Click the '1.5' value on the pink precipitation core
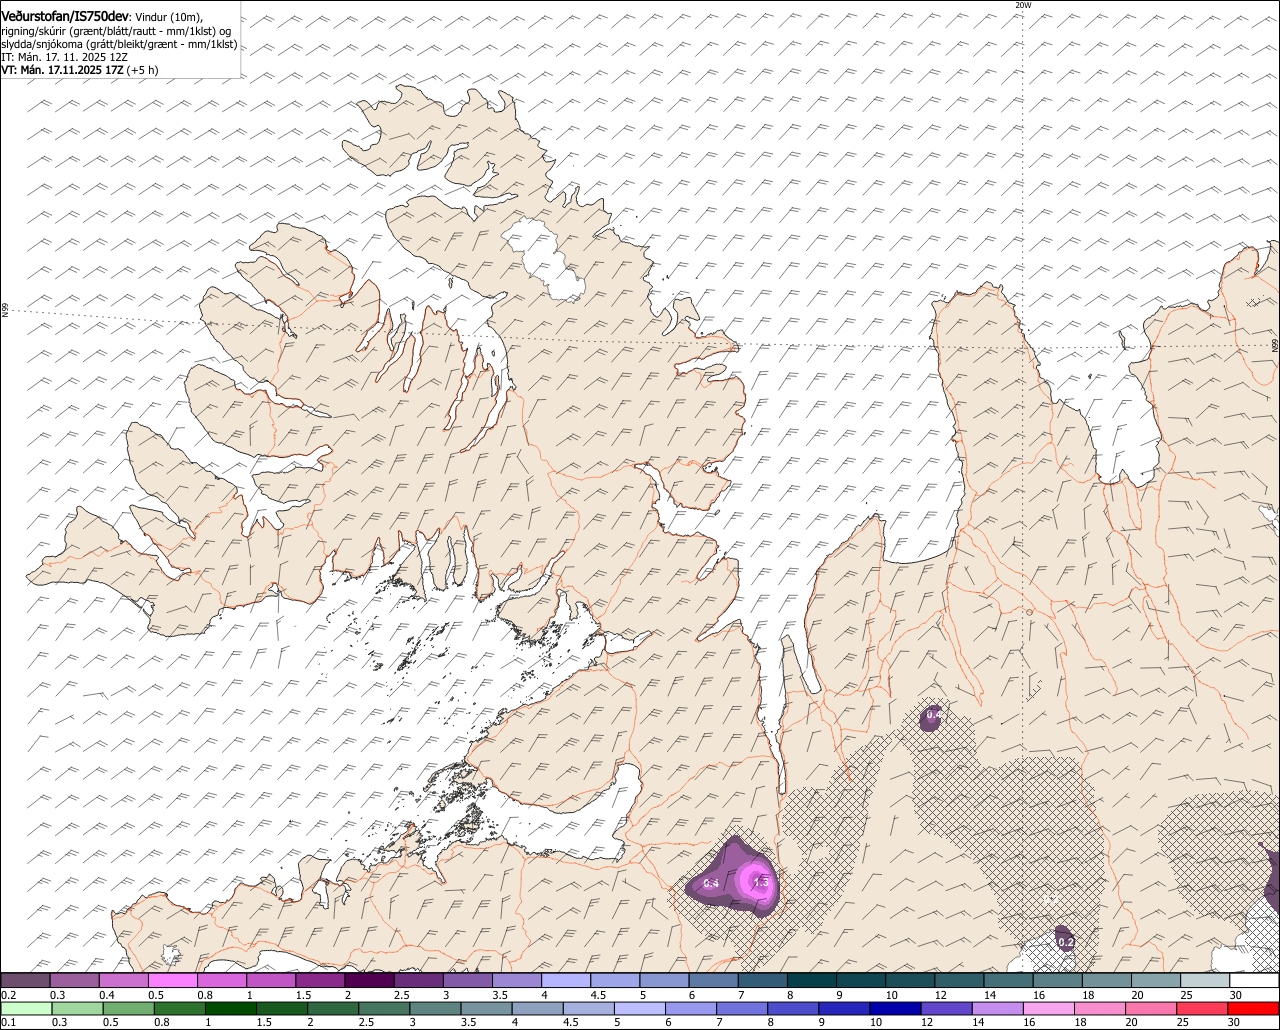Image resolution: width=1280 pixels, height=1030 pixels. tap(759, 882)
